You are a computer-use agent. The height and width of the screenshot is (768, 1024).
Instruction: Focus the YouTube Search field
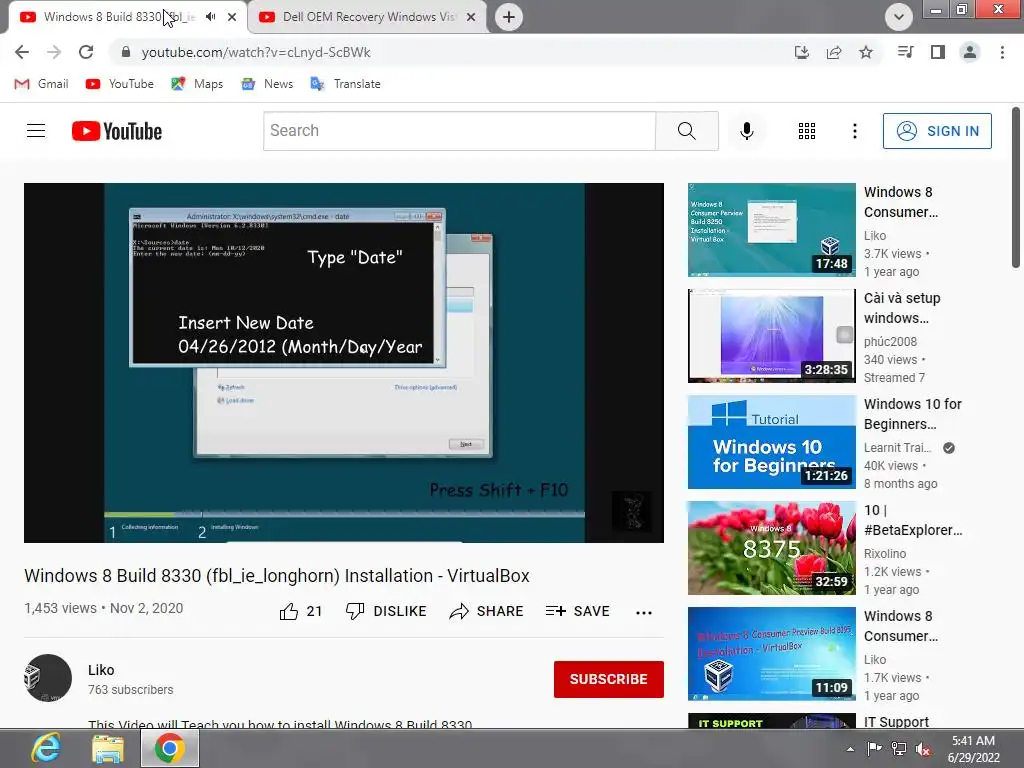[x=459, y=131]
